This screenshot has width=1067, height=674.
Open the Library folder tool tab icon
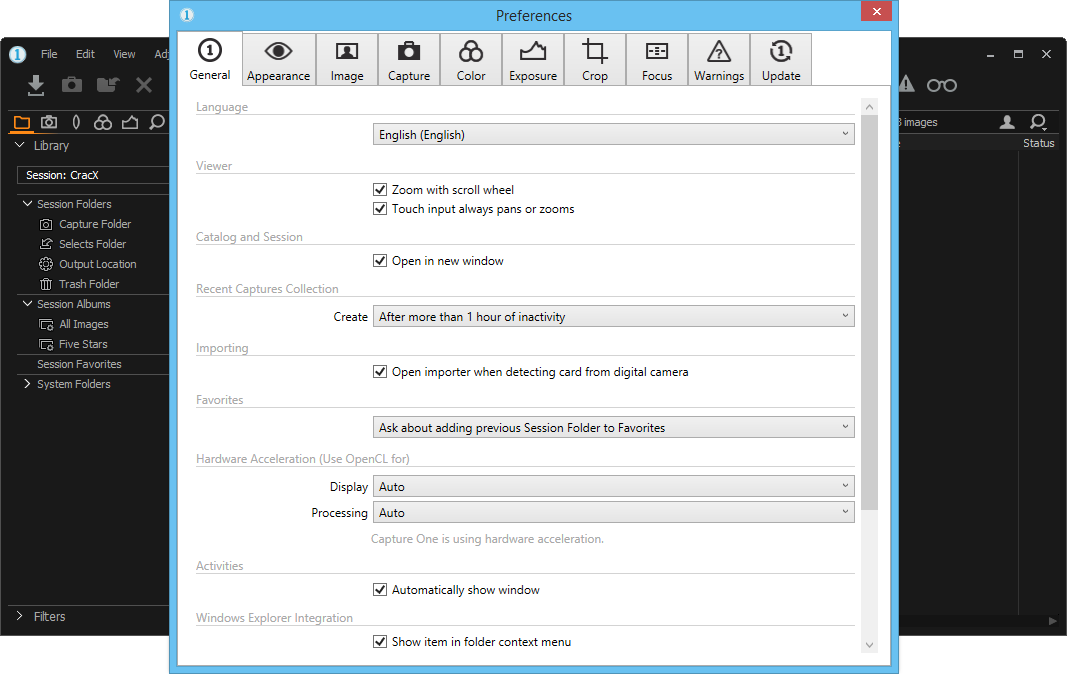click(22, 123)
